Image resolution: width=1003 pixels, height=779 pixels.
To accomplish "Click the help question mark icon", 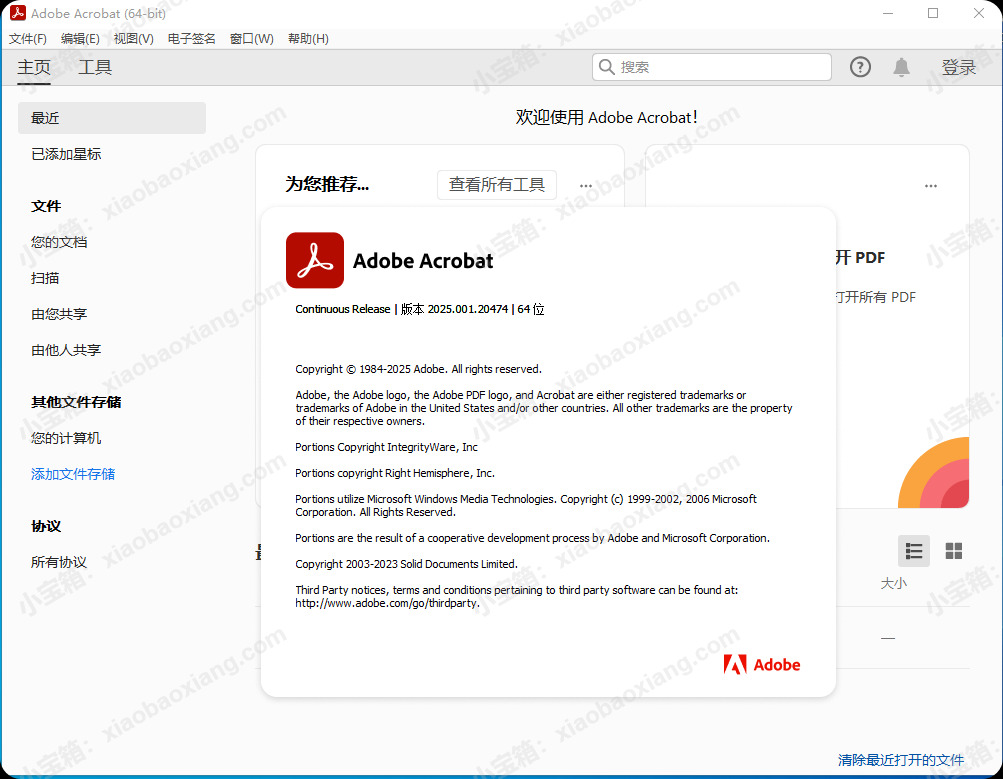I will tap(860, 67).
